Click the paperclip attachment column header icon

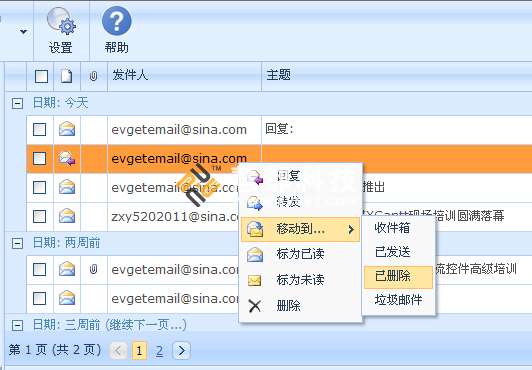tap(93, 76)
